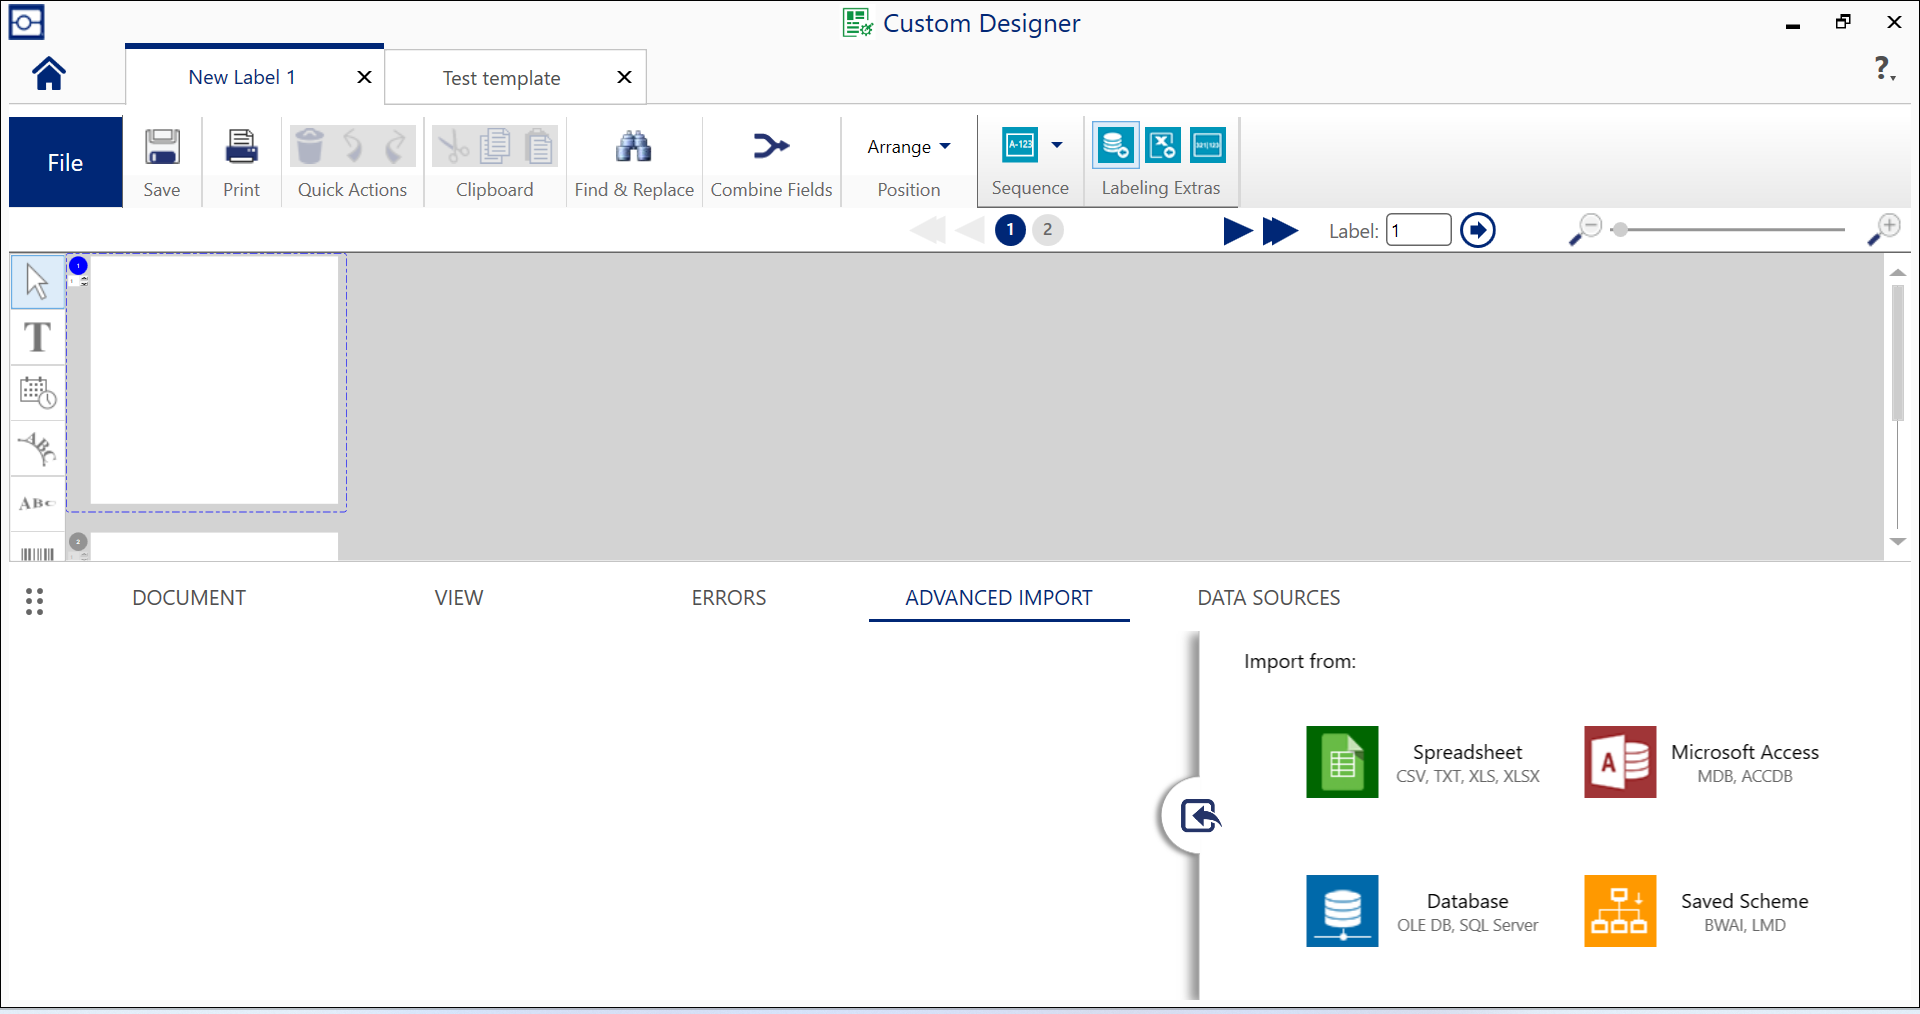Open Find & Replace binoculars tool
Screen dimensions: 1920x1014
[x=634, y=147]
